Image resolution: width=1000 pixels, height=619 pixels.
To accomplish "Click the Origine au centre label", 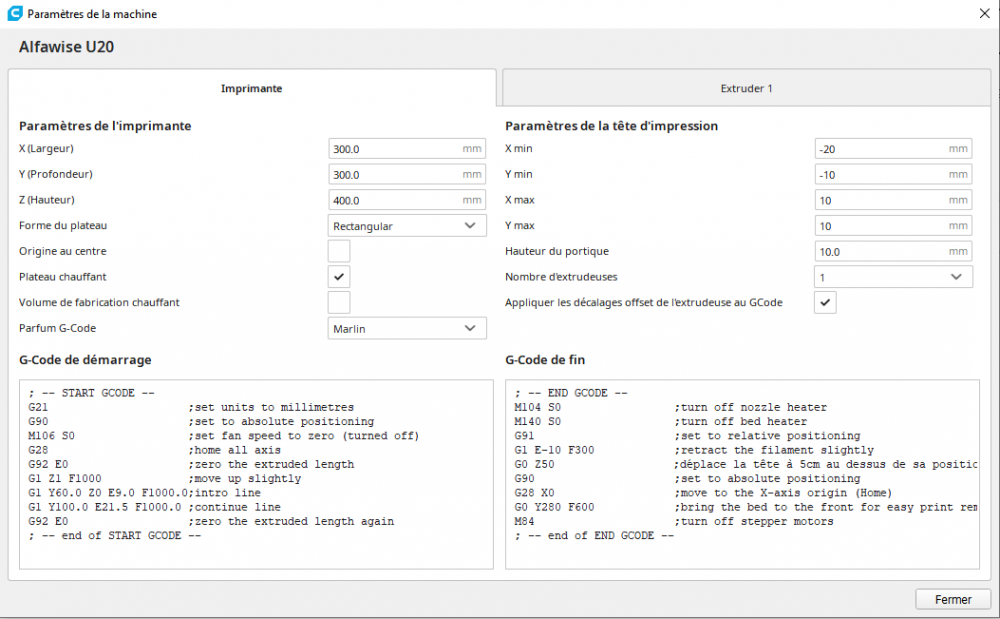I will [x=63, y=251].
